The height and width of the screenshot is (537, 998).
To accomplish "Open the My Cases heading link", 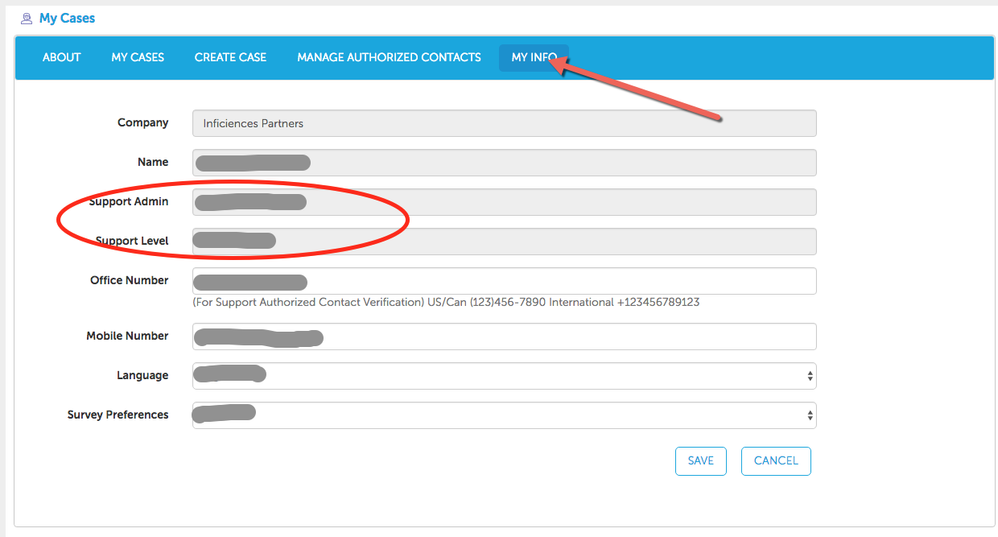I will [x=67, y=18].
